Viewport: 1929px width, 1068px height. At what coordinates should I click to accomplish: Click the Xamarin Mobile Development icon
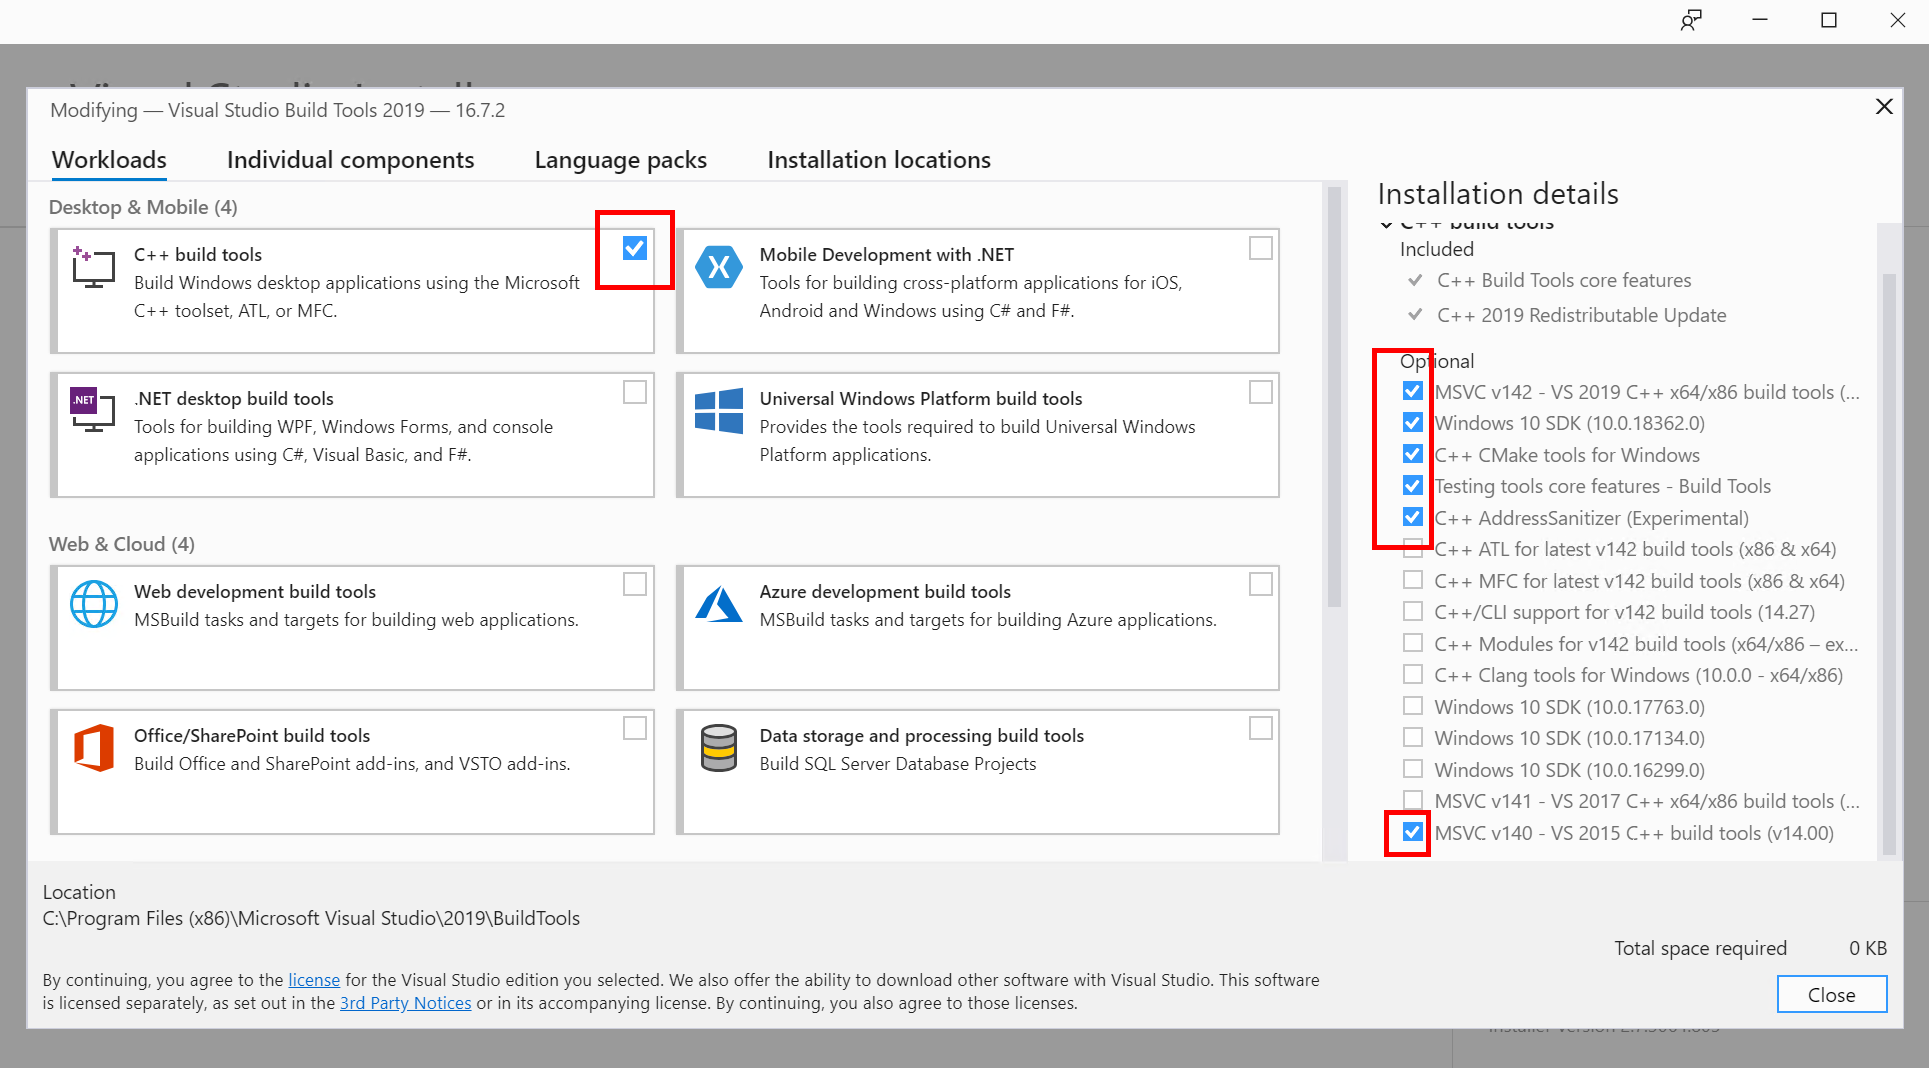(x=719, y=267)
